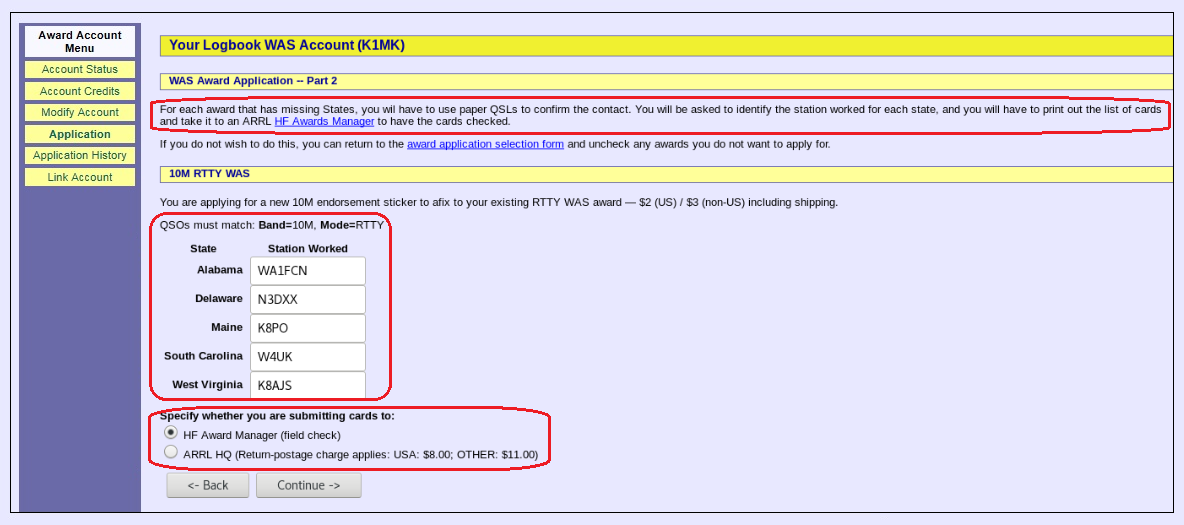Select the ARRL HQ submission radio button
This screenshot has height=525, width=1184.
pyautogui.click(x=171, y=452)
